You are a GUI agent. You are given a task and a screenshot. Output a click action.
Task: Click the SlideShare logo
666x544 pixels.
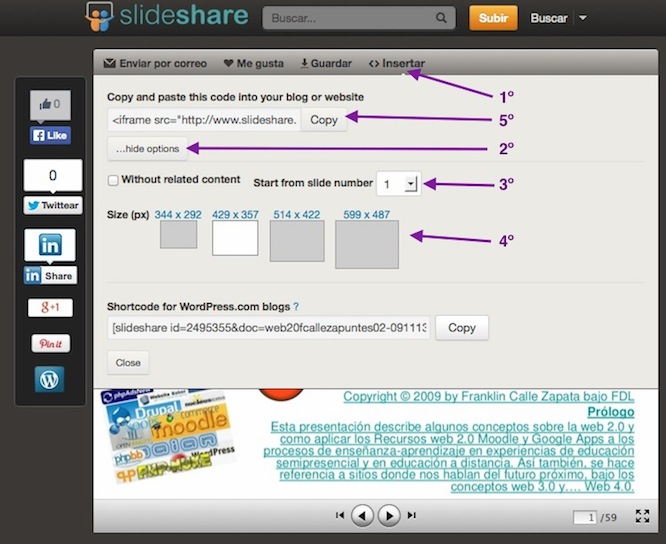[166, 16]
